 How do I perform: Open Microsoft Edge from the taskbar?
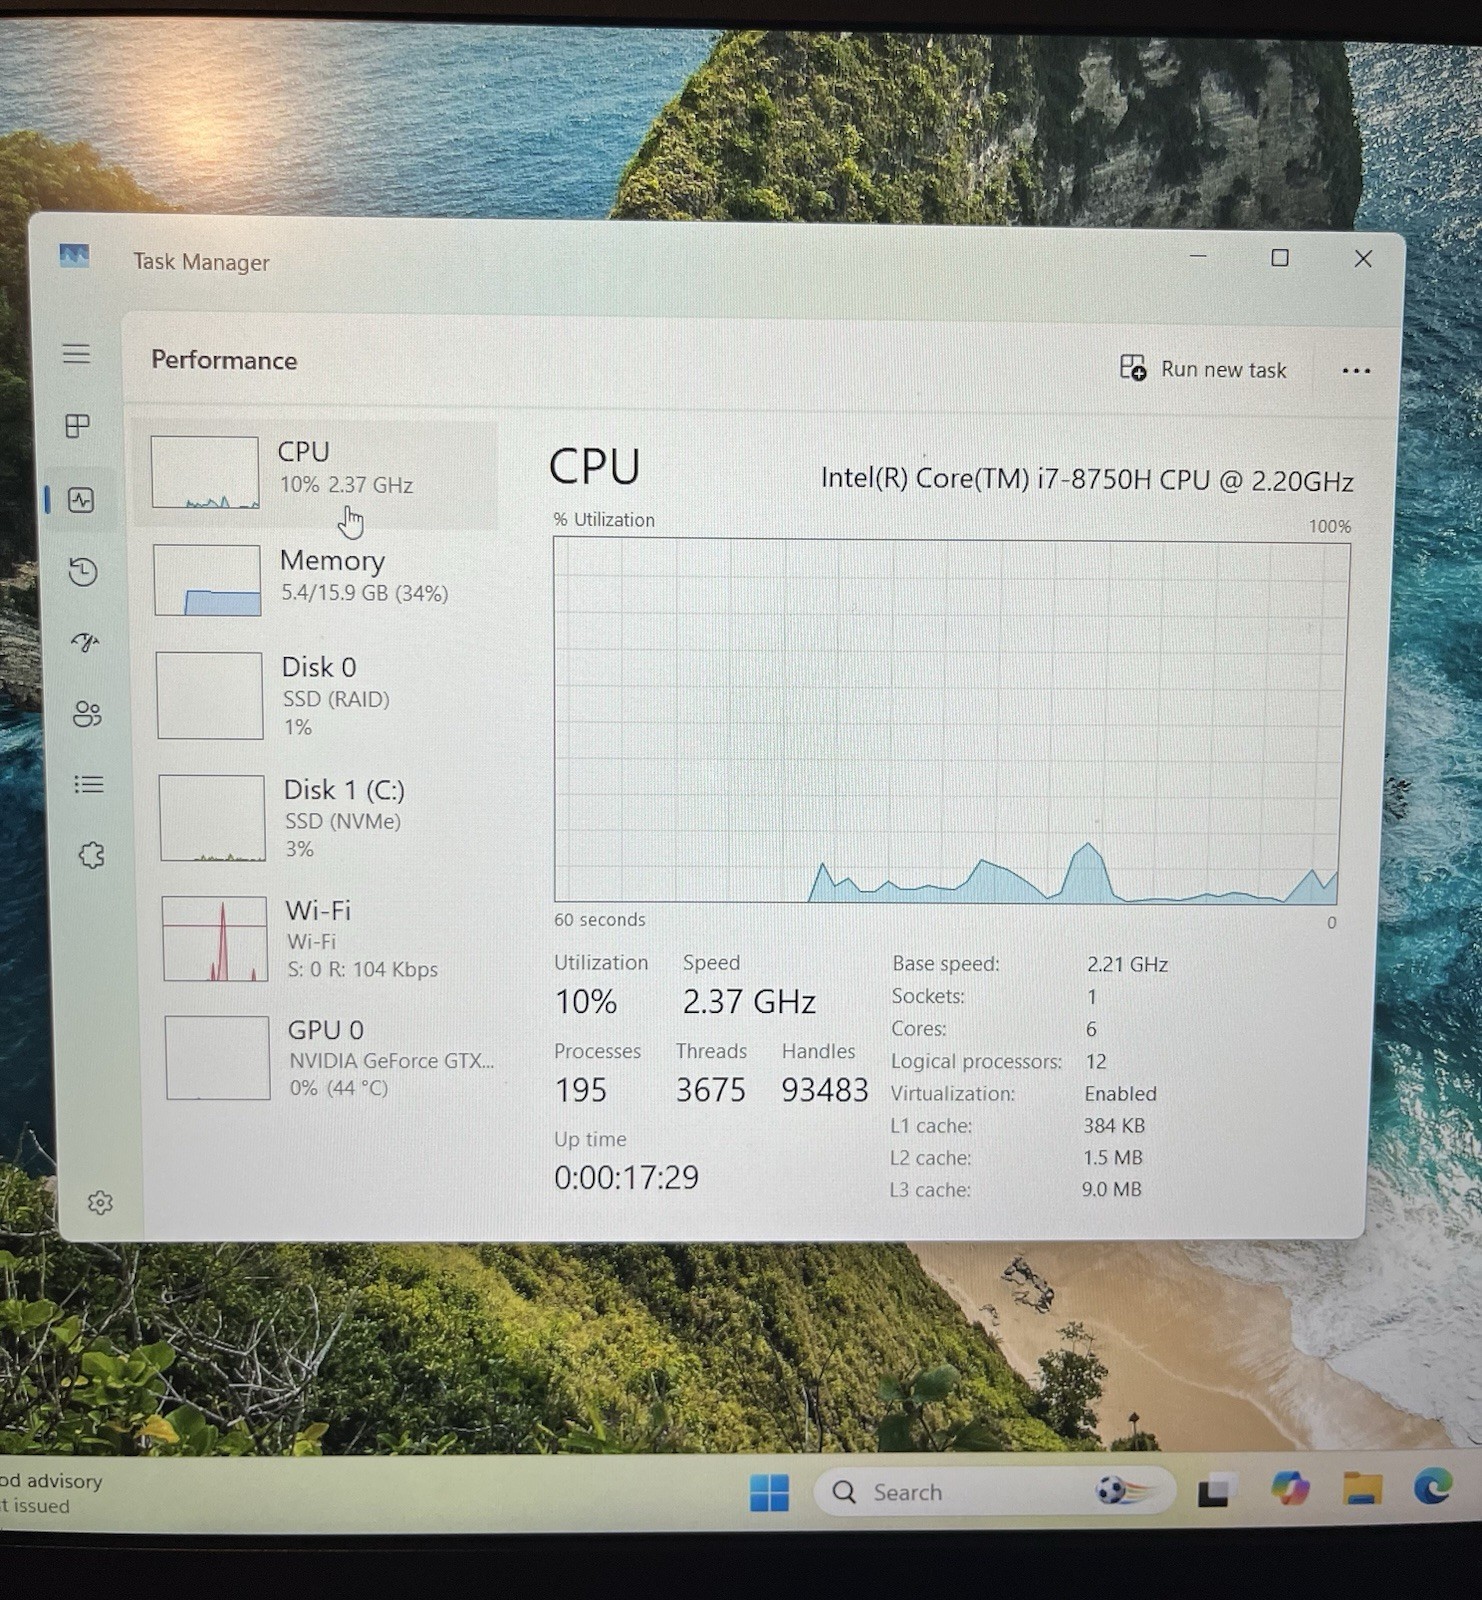pyautogui.click(x=1433, y=1486)
